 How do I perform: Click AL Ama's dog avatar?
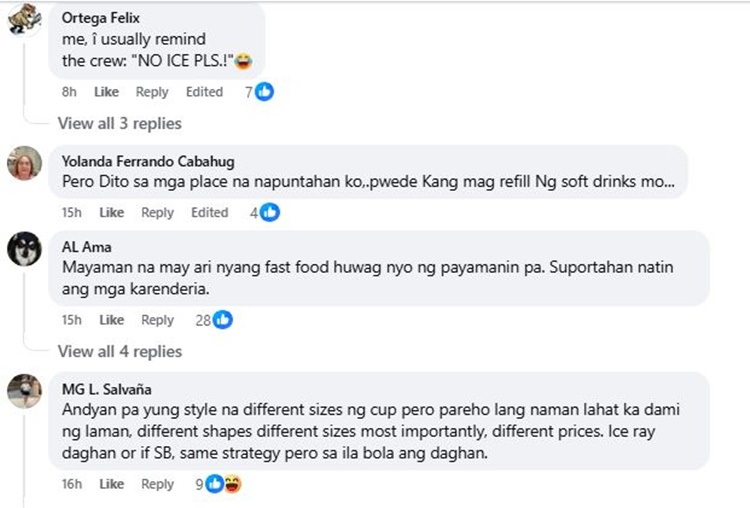tap(24, 249)
